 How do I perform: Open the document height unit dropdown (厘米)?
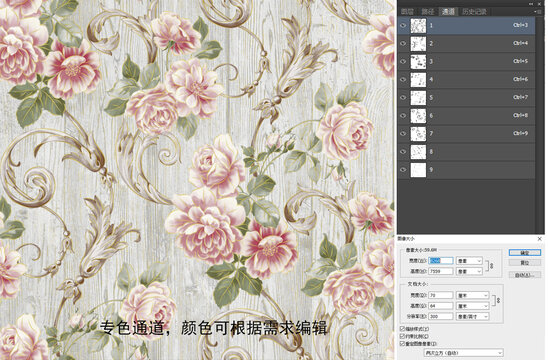pyautogui.click(x=473, y=306)
